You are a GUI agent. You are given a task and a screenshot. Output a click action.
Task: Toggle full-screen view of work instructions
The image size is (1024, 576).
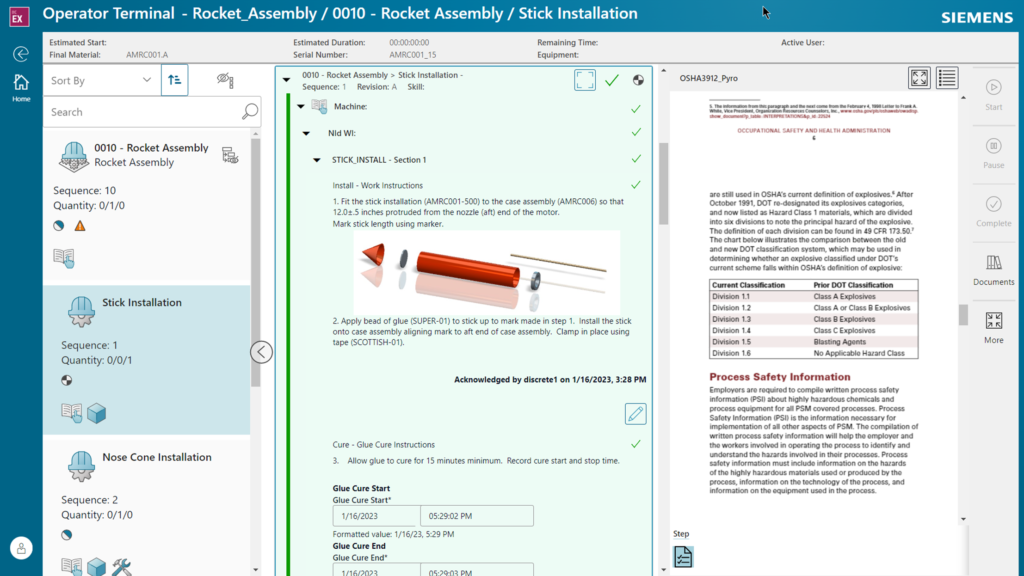(x=585, y=80)
